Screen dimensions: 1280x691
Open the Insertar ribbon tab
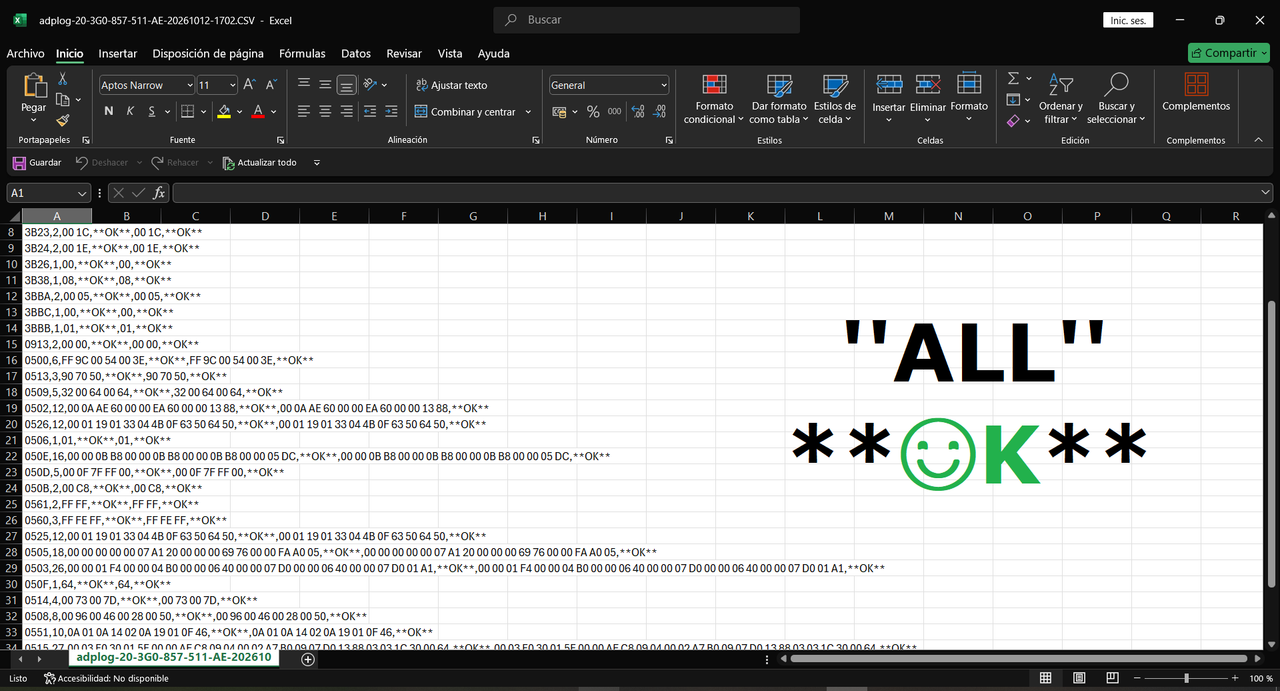[x=118, y=54]
